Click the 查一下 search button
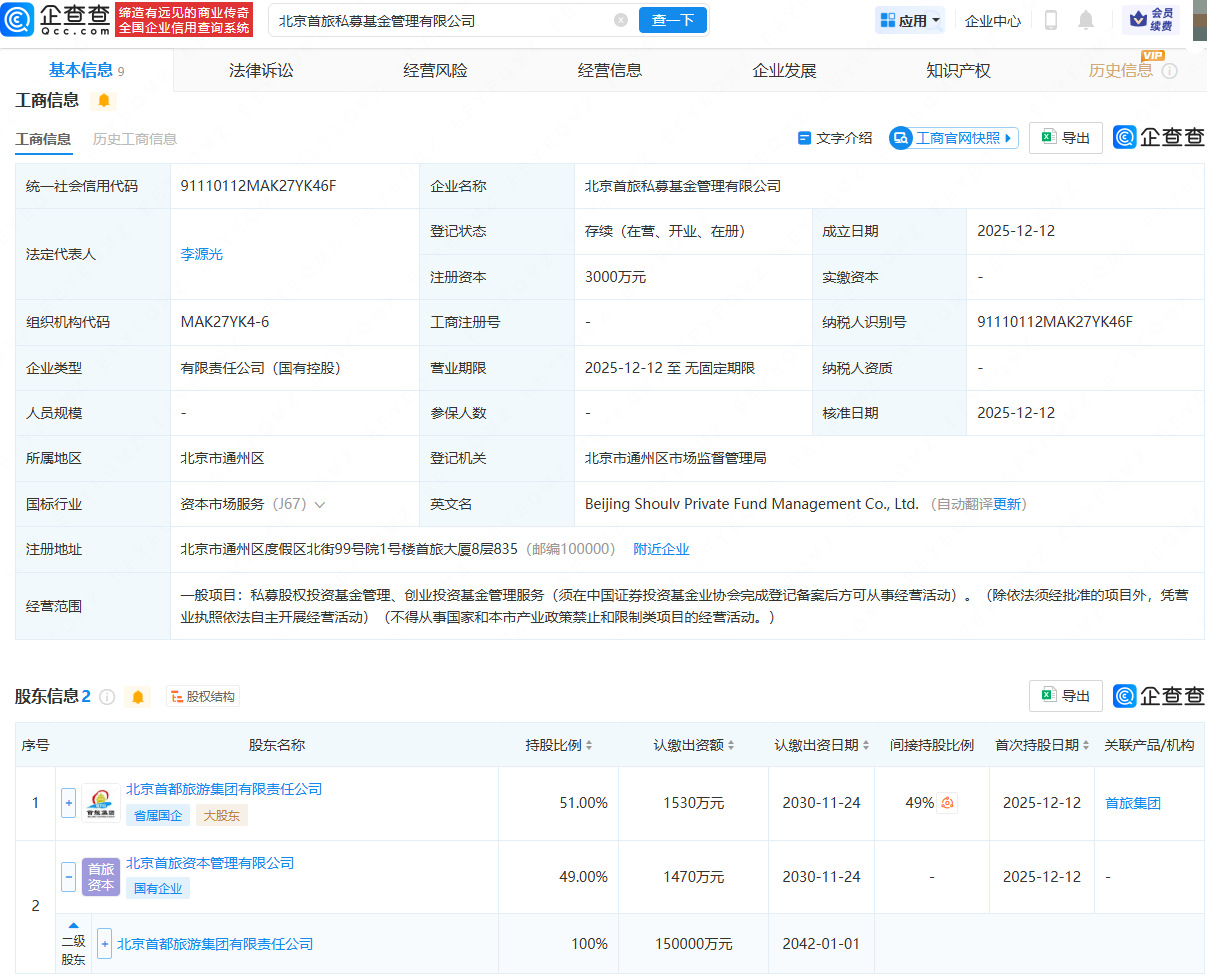This screenshot has width=1207, height=975. (x=672, y=20)
